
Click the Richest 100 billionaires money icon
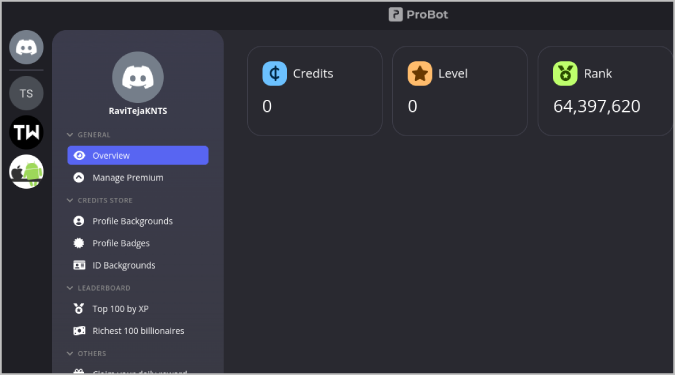pyautogui.click(x=79, y=331)
